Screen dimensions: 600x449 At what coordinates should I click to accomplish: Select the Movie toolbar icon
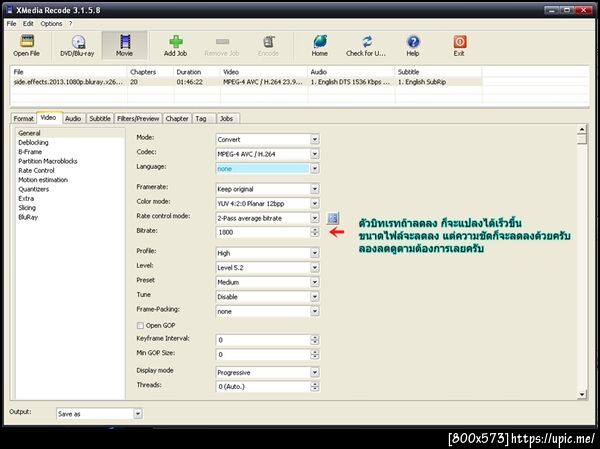coord(125,41)
